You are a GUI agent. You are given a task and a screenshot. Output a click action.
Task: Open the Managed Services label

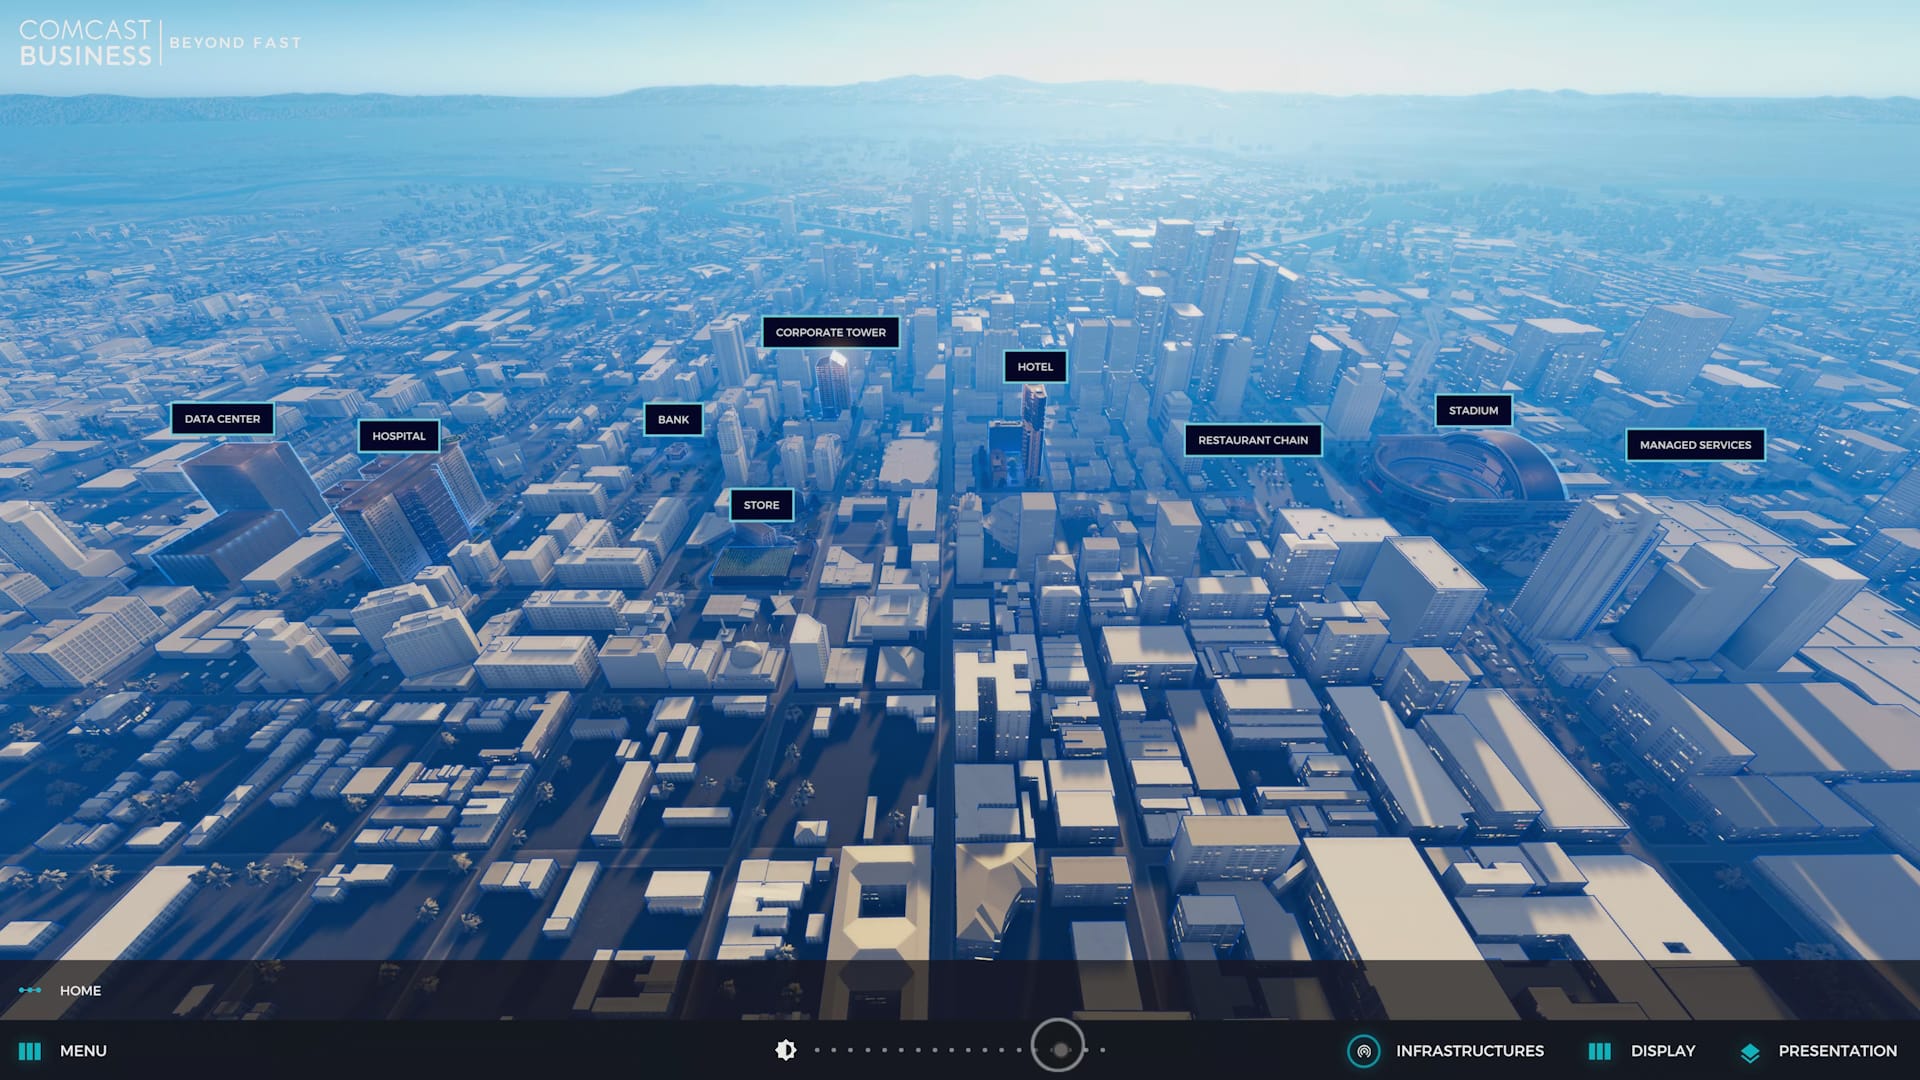pyautogui.click(x=1695, y=445)
